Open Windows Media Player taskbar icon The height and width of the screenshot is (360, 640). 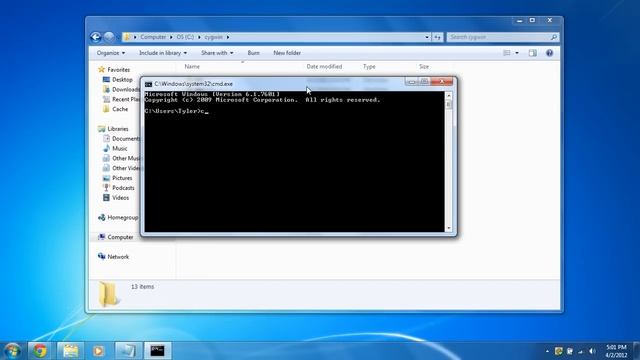[x=98, y=351]
